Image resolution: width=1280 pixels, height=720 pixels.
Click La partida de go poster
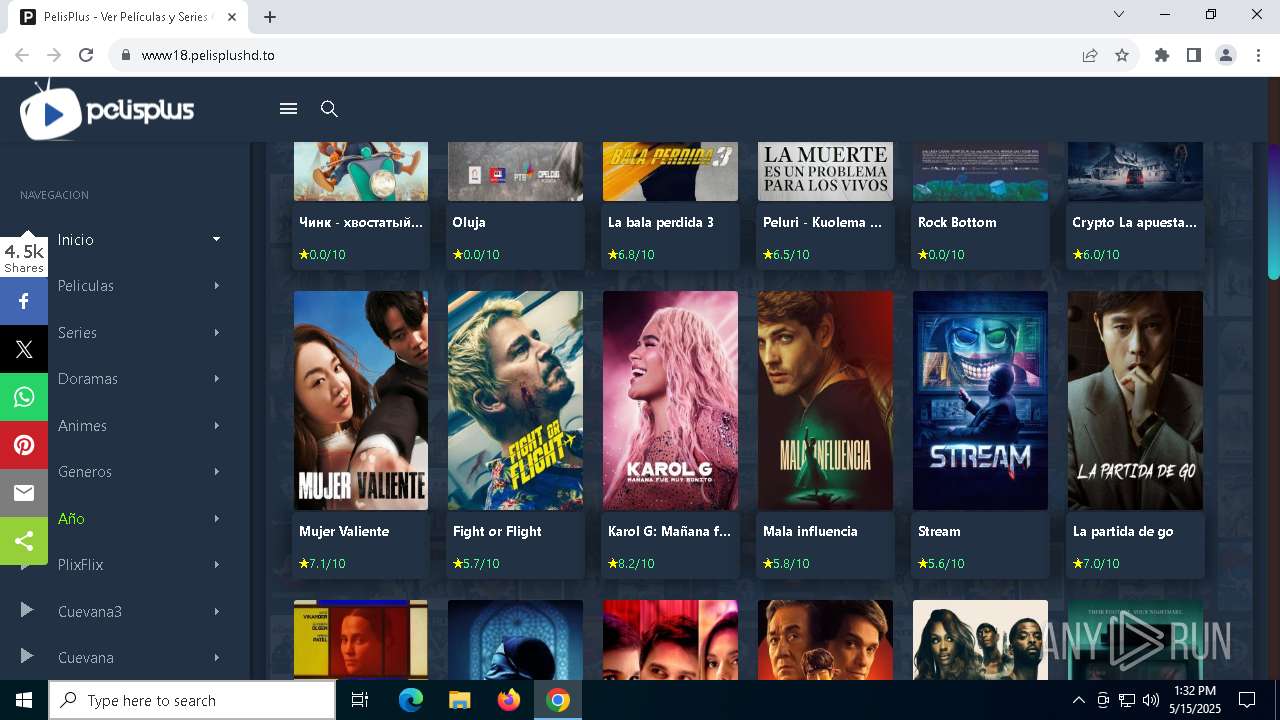coord(1135,400)
